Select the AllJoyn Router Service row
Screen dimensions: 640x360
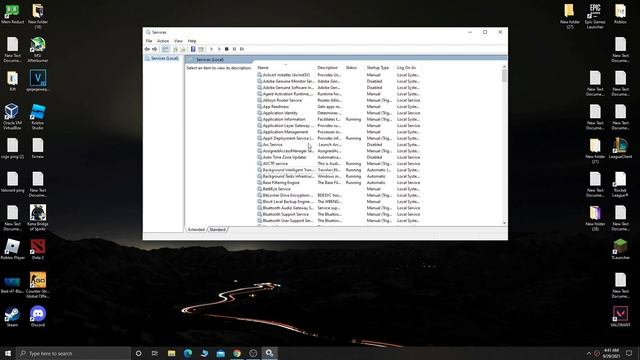click(339, 100)
